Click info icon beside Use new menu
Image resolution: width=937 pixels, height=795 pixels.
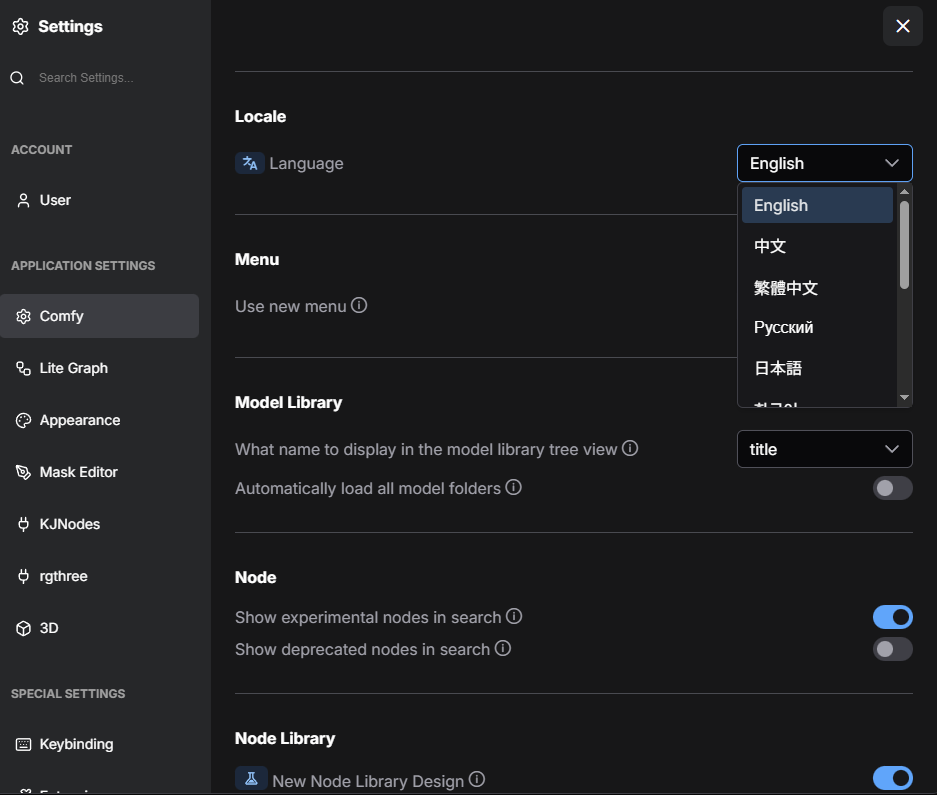tap(359, 305)
